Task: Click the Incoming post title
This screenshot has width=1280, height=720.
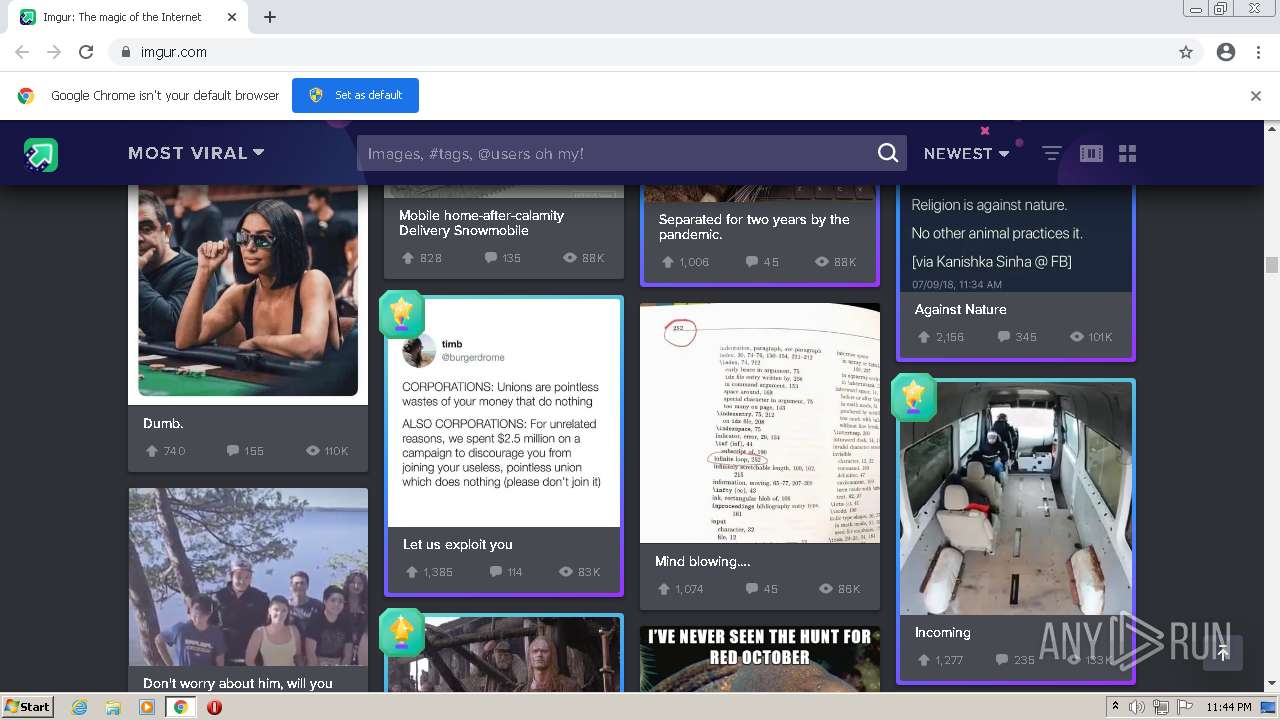Action: (942, 632)
